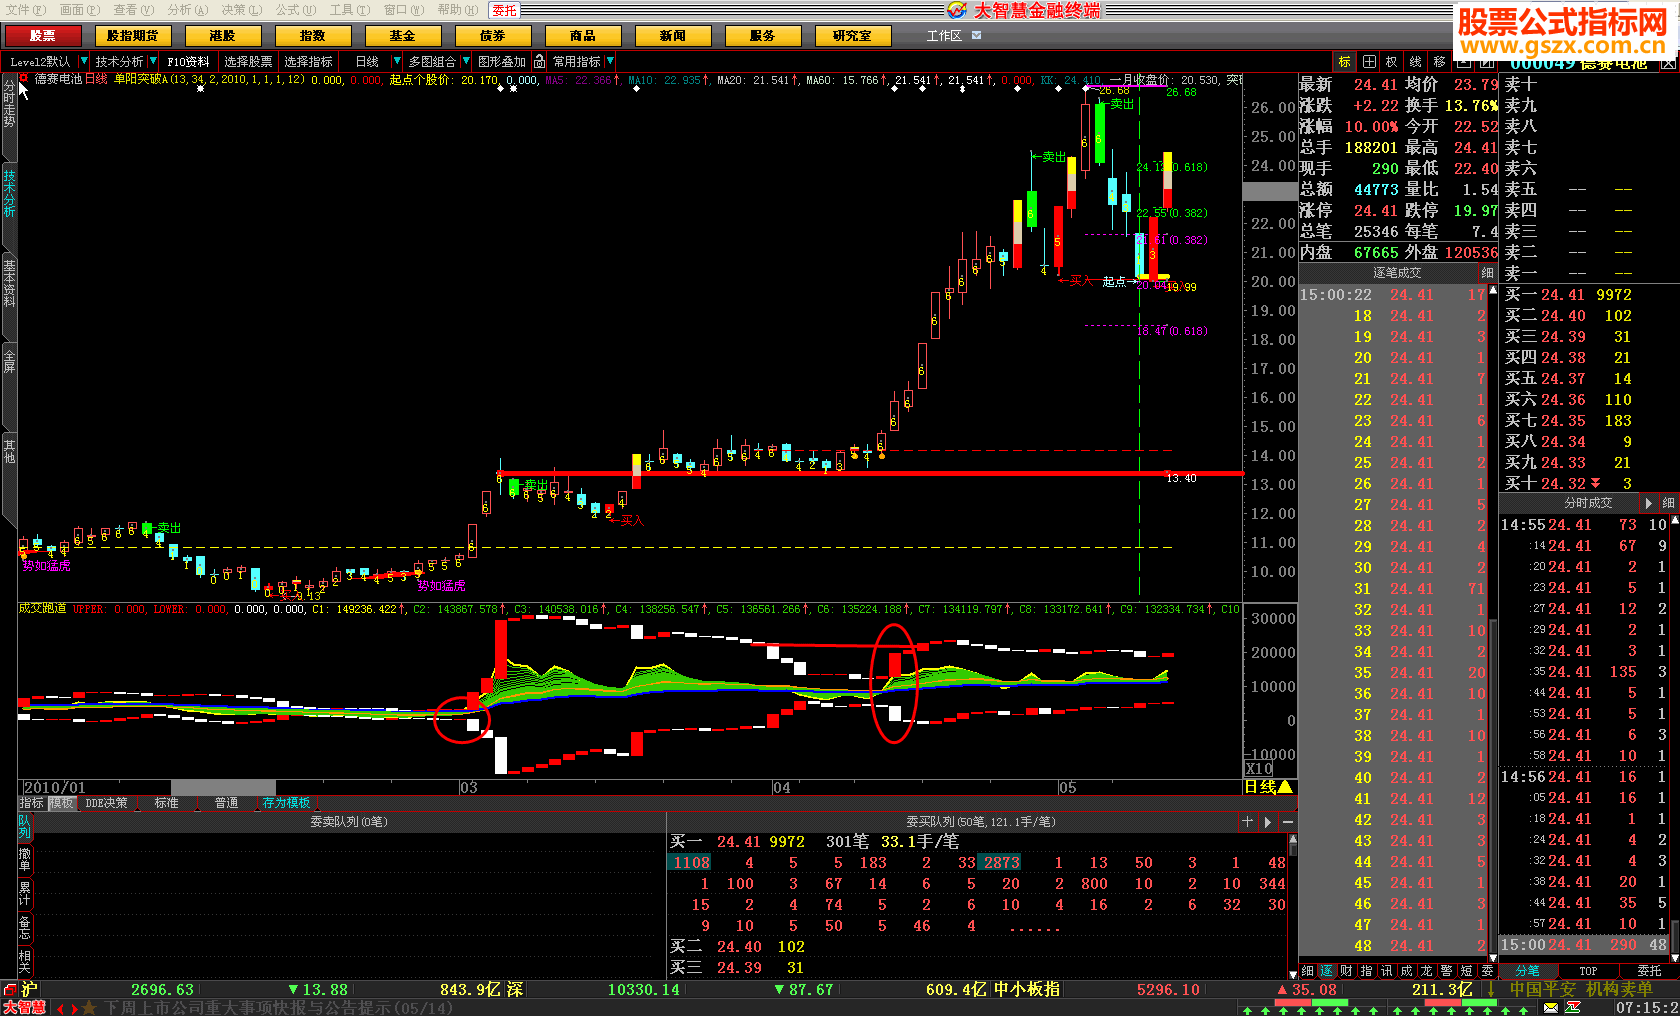Viewport: 1680px width, 1016px height.
Task: Toggle the chart lock icon
Action: [539, 62]
